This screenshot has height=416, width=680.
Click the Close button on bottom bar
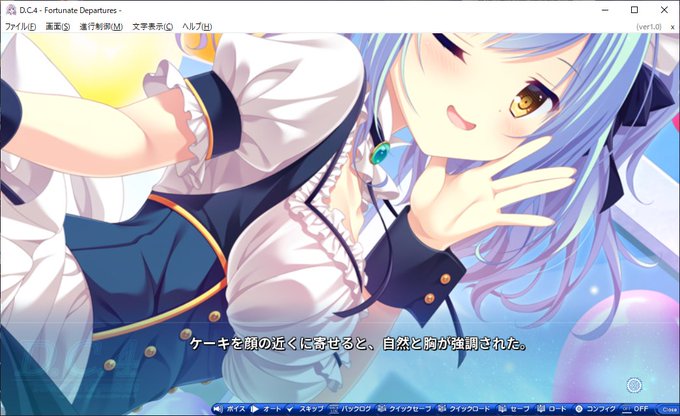tap(669, 409)
